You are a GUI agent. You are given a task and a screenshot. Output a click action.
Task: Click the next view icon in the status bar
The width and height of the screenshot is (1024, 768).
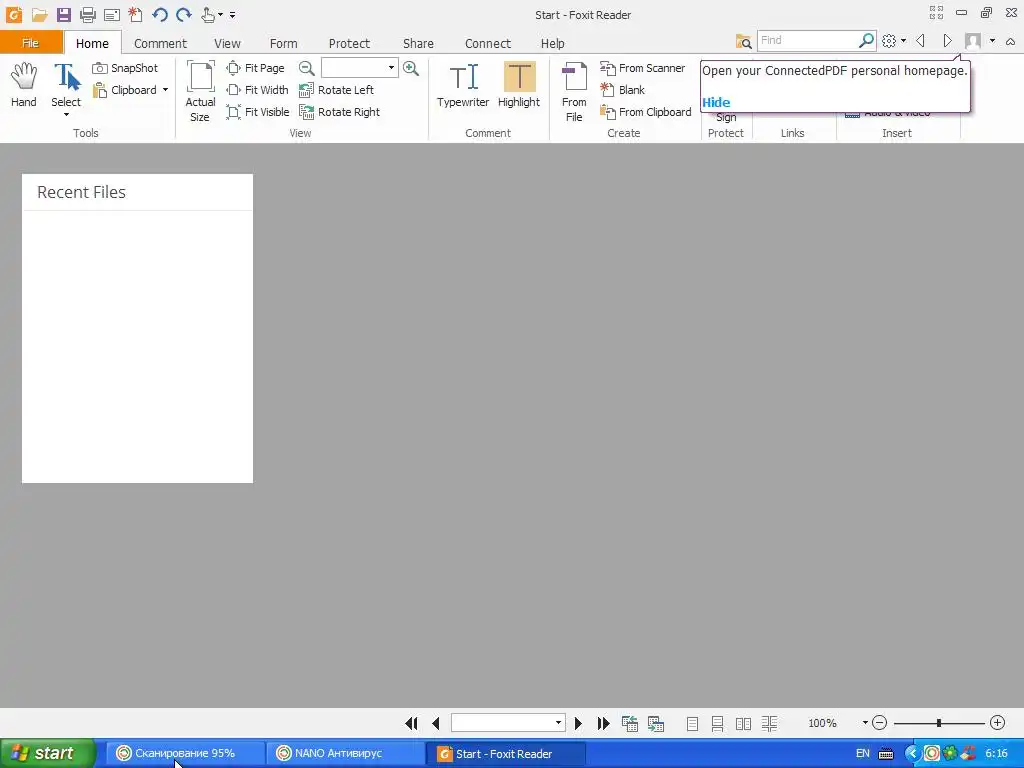point(656,723)
